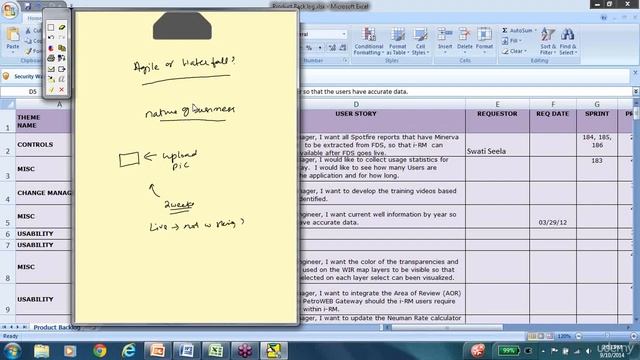The width and height of the screenshot is (640, 360).
Task: Open Conditional Formatting dropdown
Action: (369, 42)
